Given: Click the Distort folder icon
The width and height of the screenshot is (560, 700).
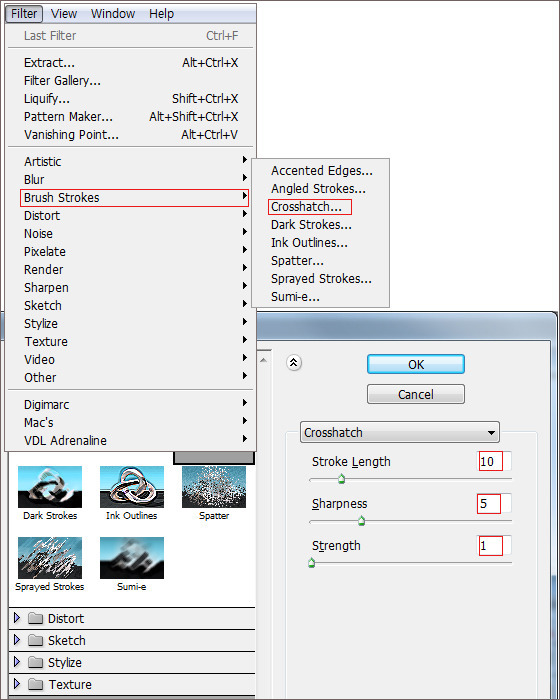Looking at the screenshot, I should 35,618.
